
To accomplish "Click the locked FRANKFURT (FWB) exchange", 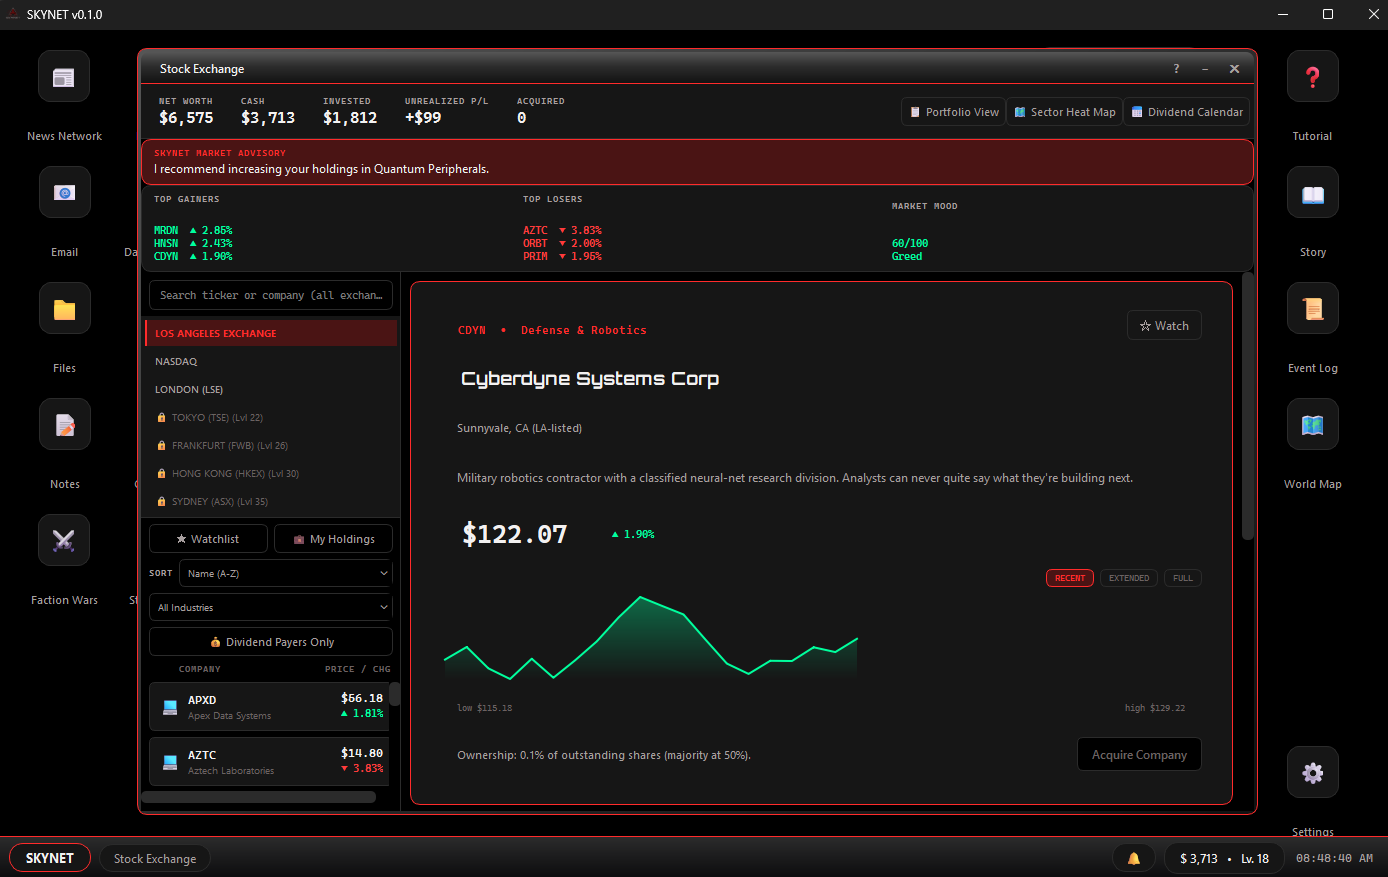I will pos(270,445).
